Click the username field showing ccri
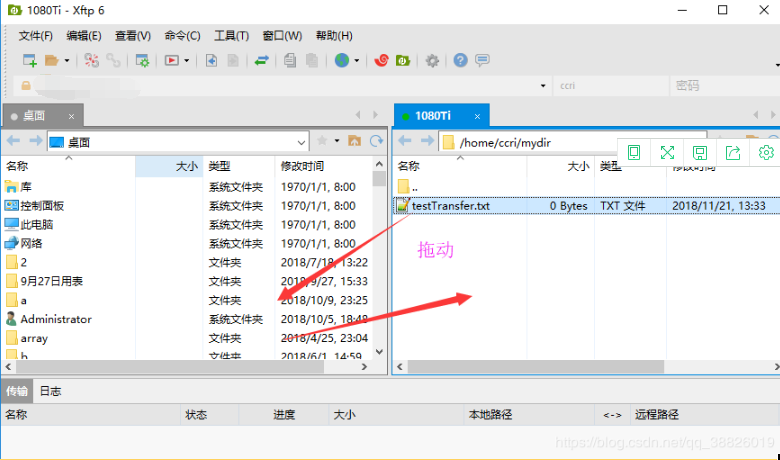The height and width of the screenshot is (460, 780). (x=610, y=86)
